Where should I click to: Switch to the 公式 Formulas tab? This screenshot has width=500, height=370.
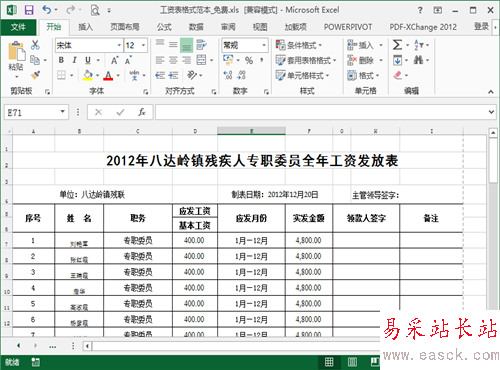164,27
